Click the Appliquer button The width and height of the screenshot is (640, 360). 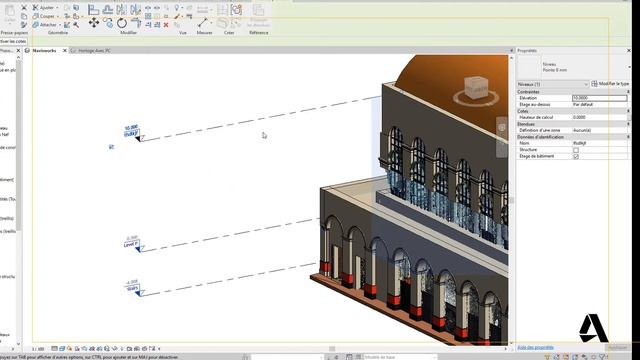pos(618,348)
